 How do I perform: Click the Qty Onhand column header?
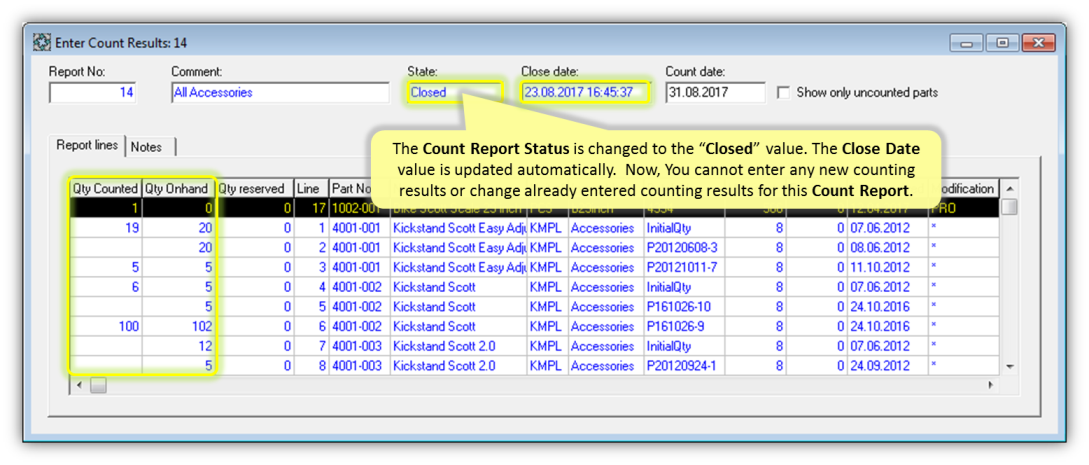[x=178, y=188]
